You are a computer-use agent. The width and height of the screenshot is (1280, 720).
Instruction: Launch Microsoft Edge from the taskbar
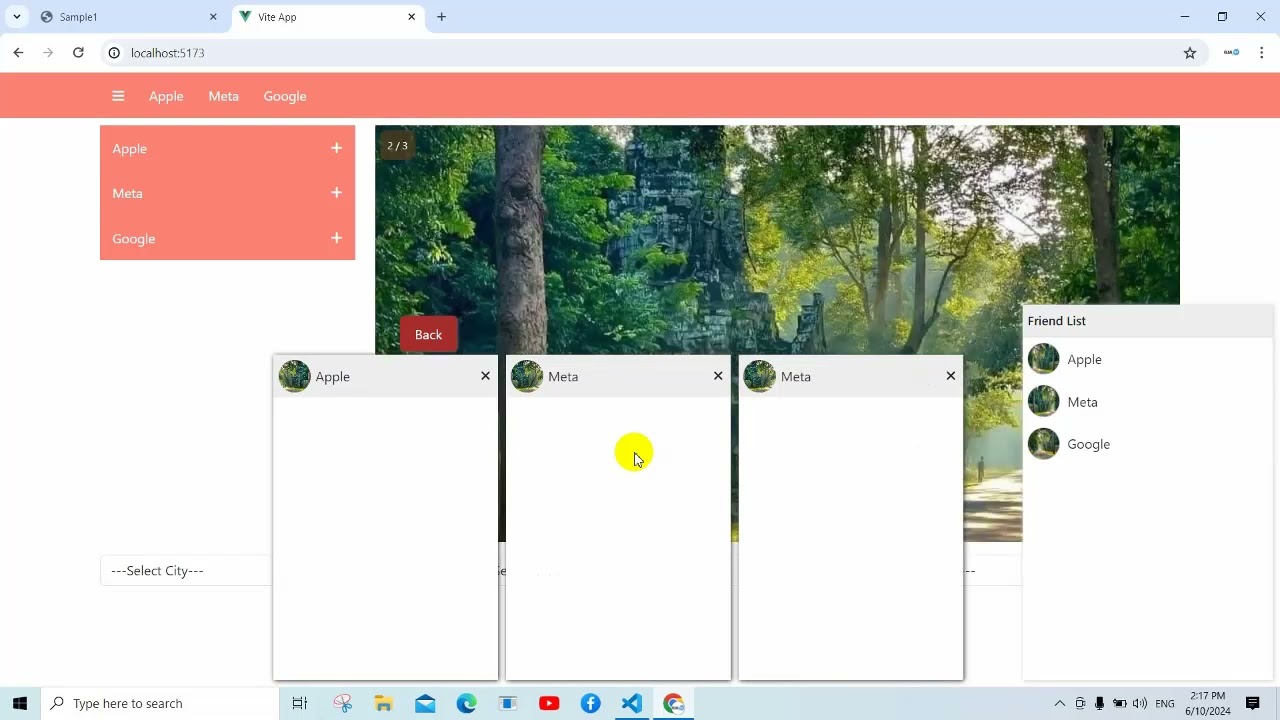467,704
